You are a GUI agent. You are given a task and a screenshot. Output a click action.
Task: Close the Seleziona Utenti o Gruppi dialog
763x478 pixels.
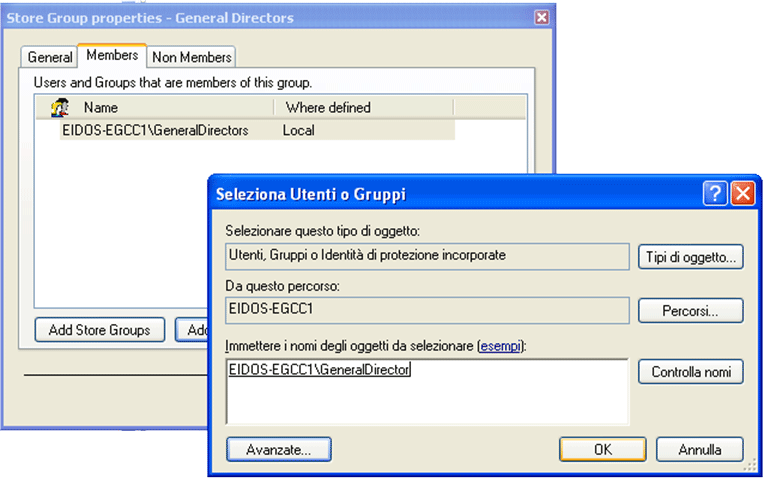coord(743,194)
